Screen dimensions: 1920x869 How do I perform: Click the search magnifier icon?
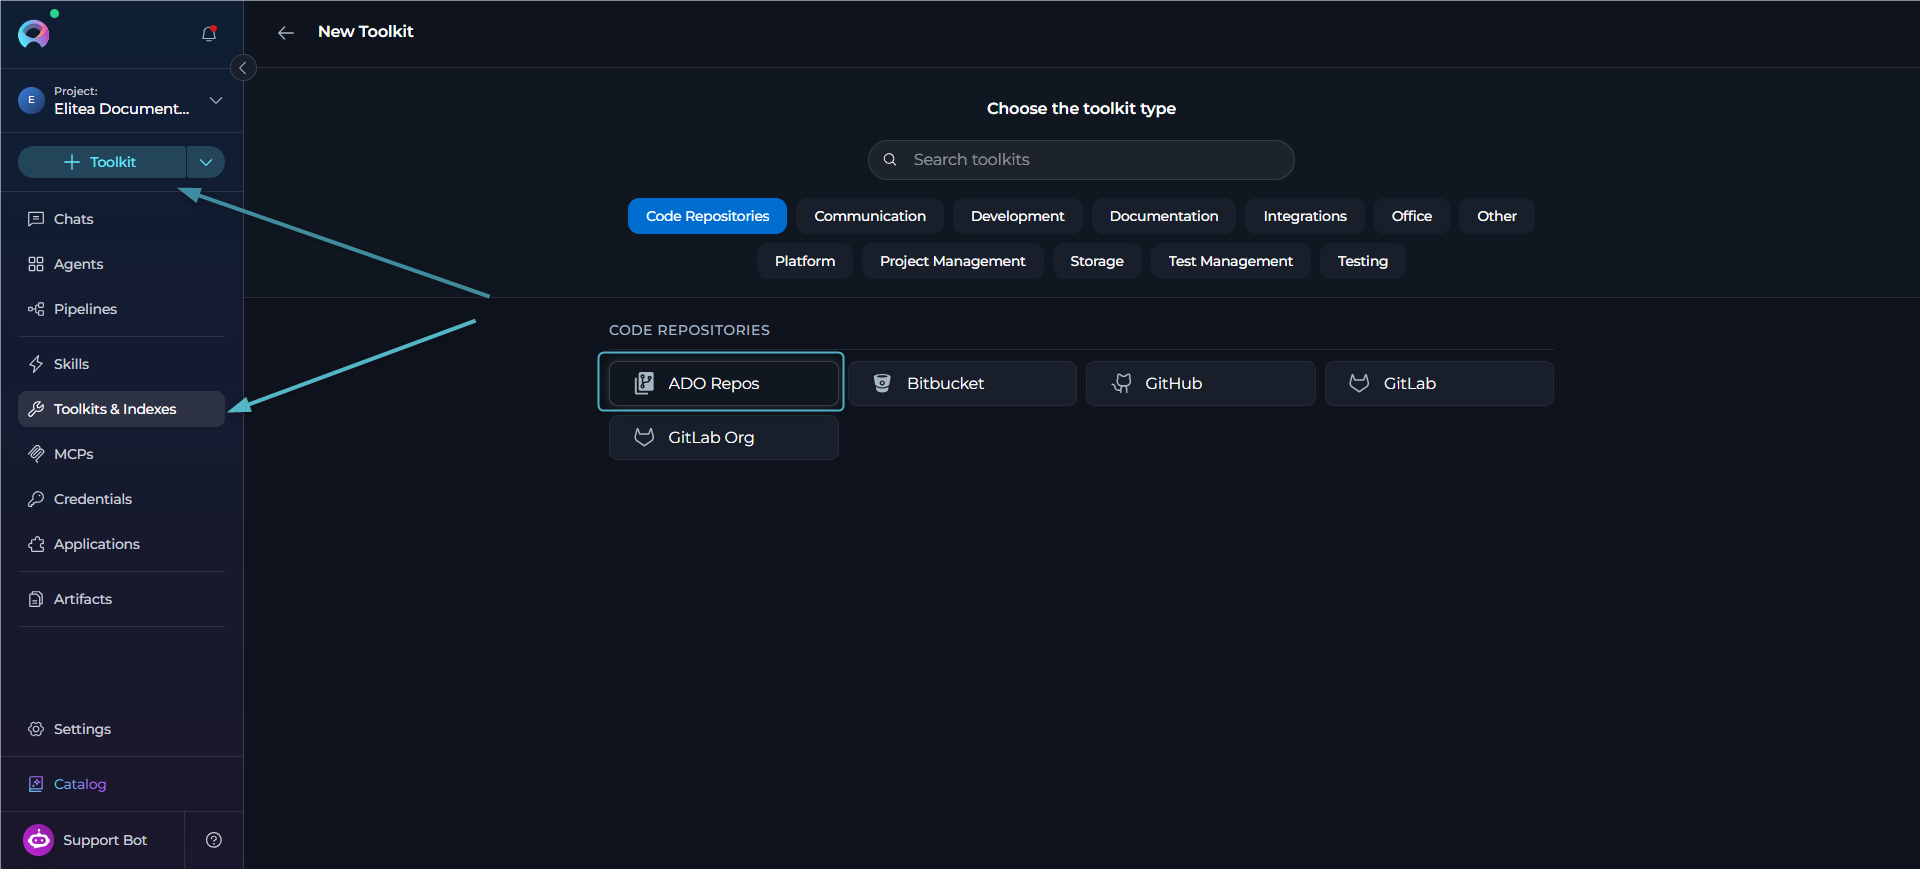point(889,160)
